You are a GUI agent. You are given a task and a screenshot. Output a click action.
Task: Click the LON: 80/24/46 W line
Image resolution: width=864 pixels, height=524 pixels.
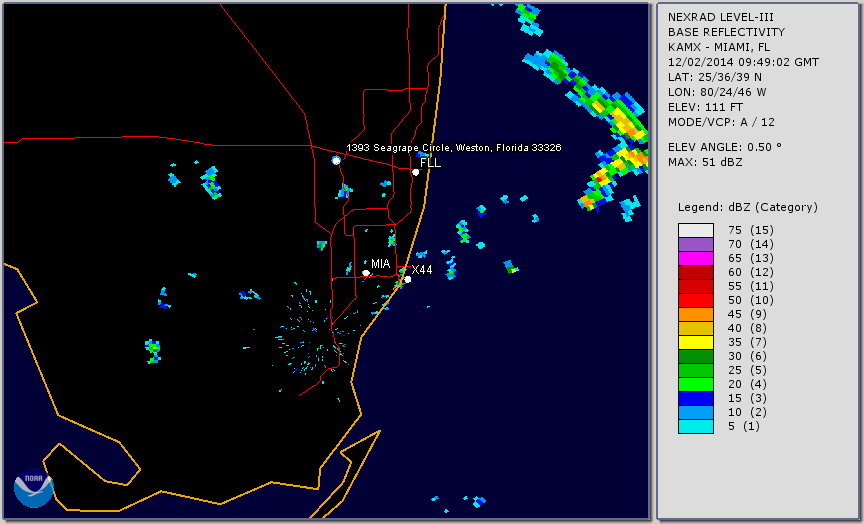[x=717, y=92]
